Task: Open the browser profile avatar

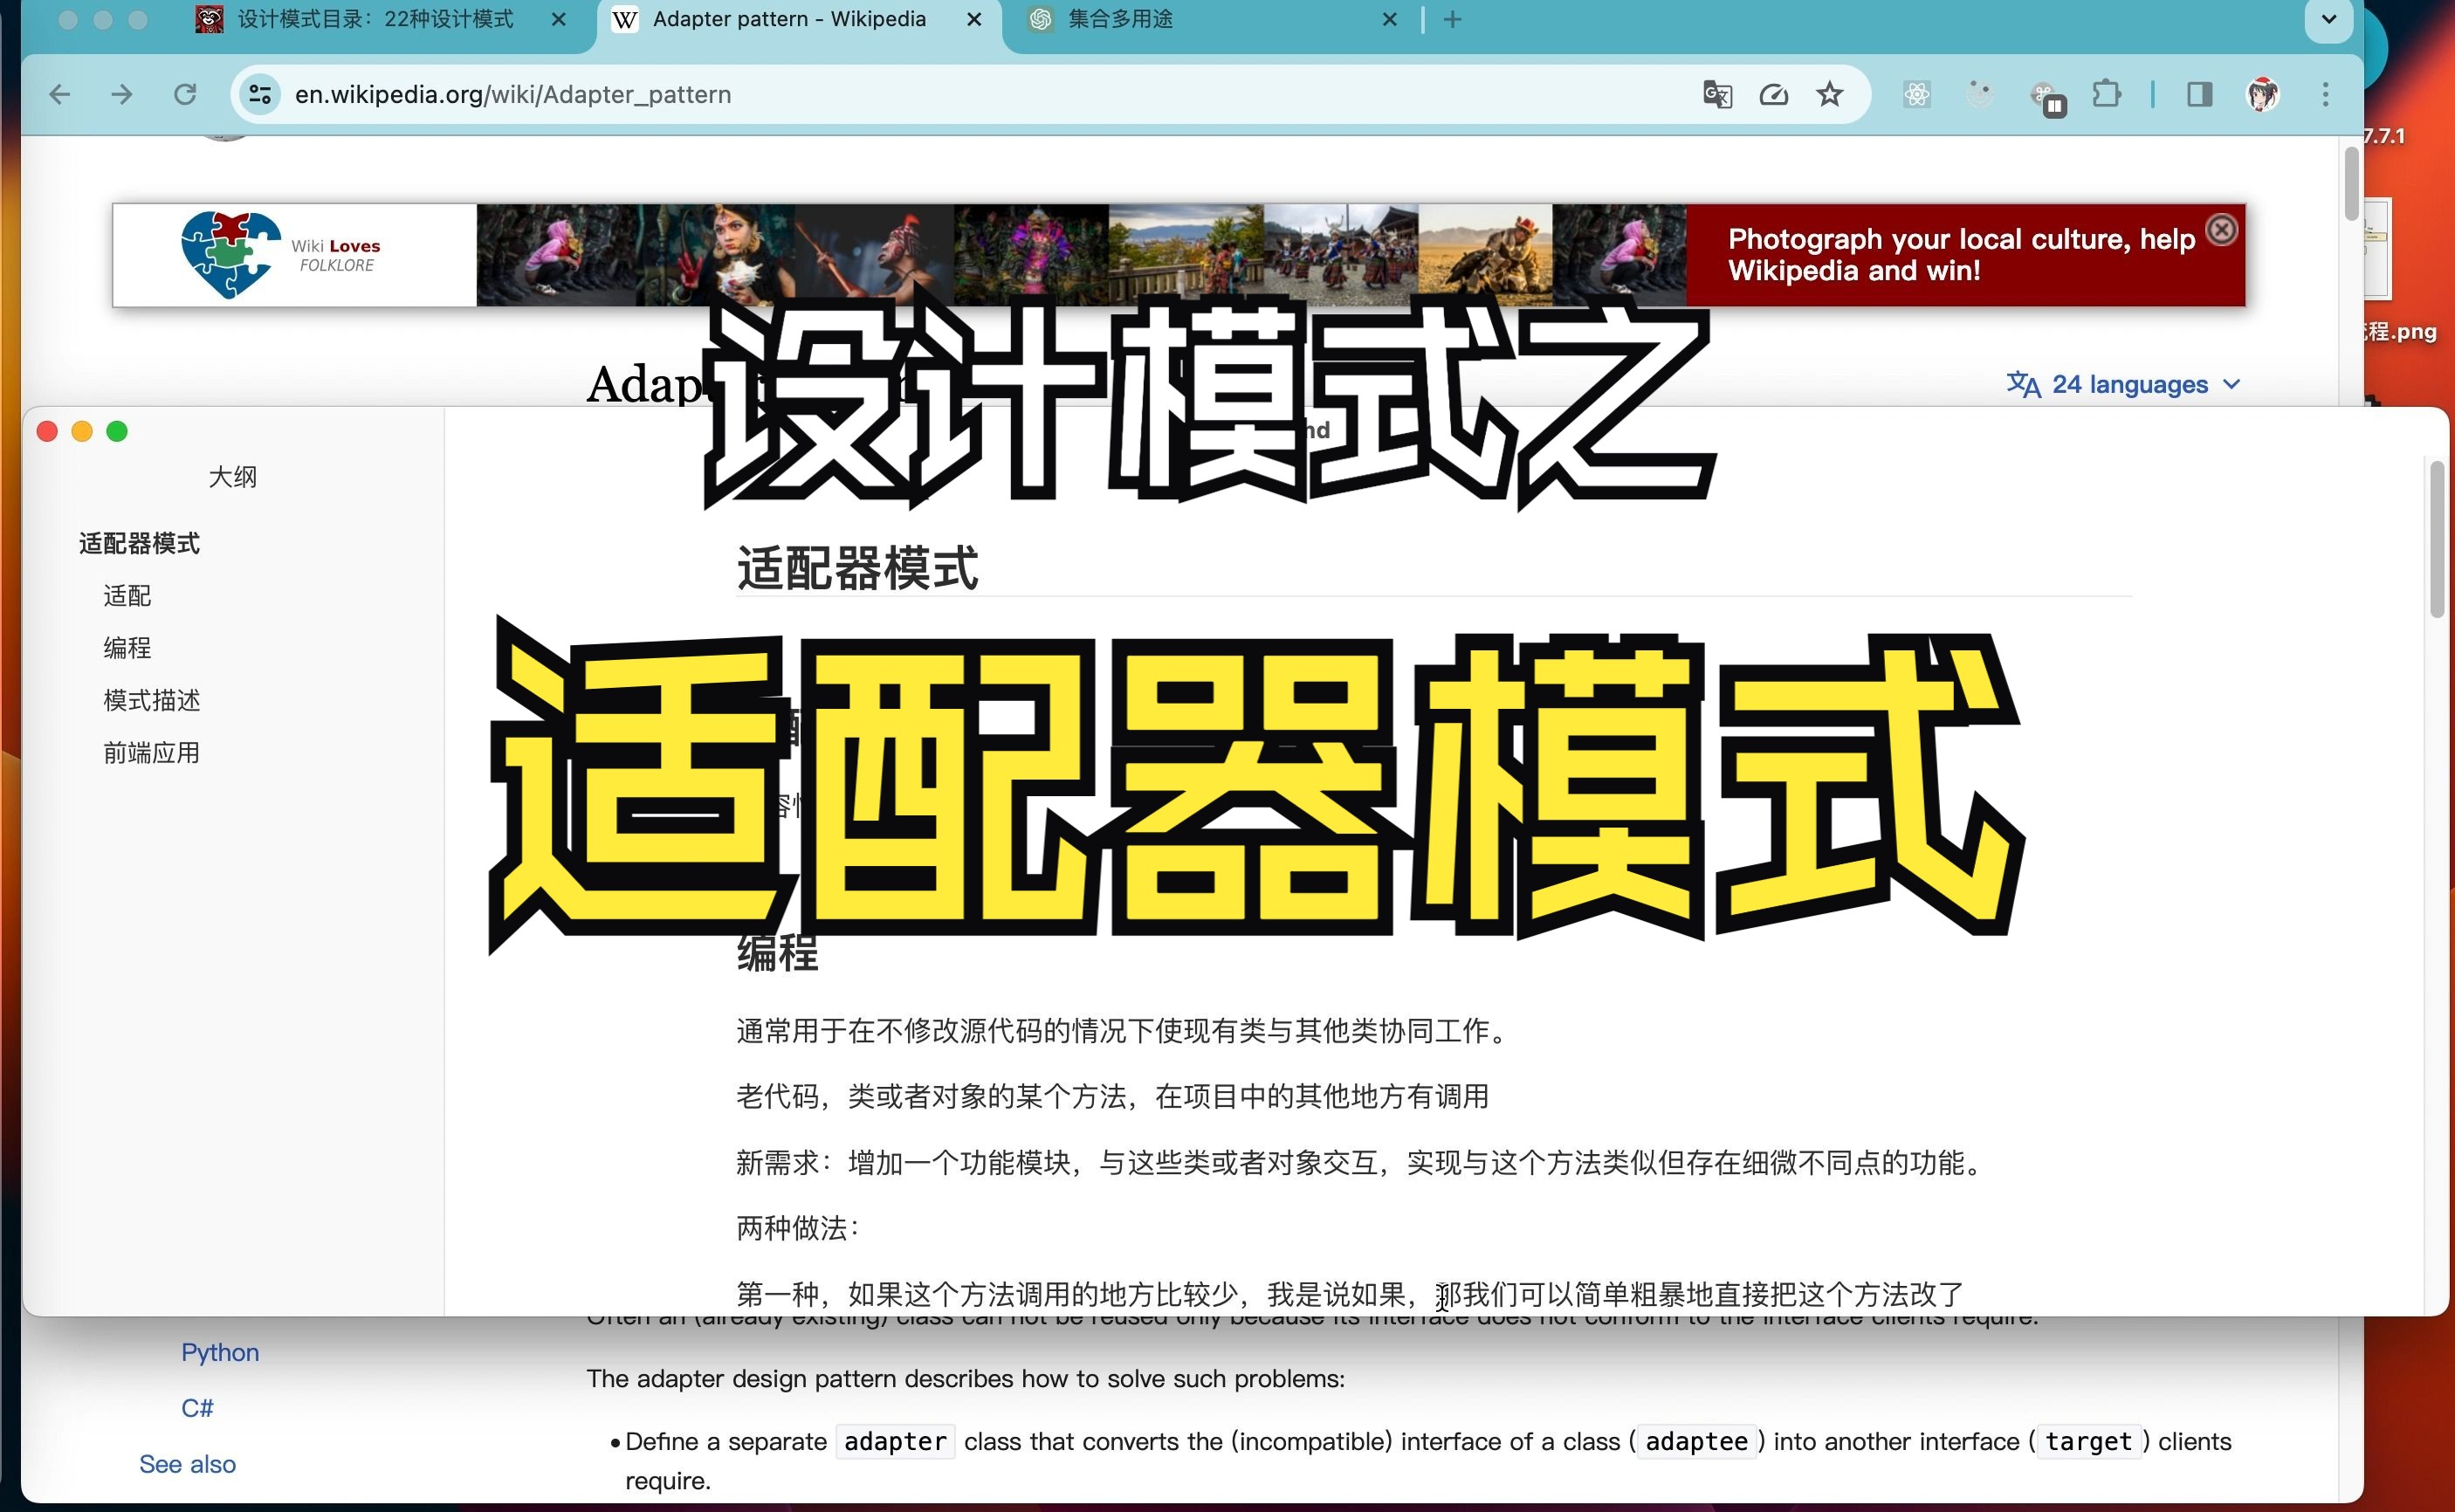Action: [x=2264, y=94]
